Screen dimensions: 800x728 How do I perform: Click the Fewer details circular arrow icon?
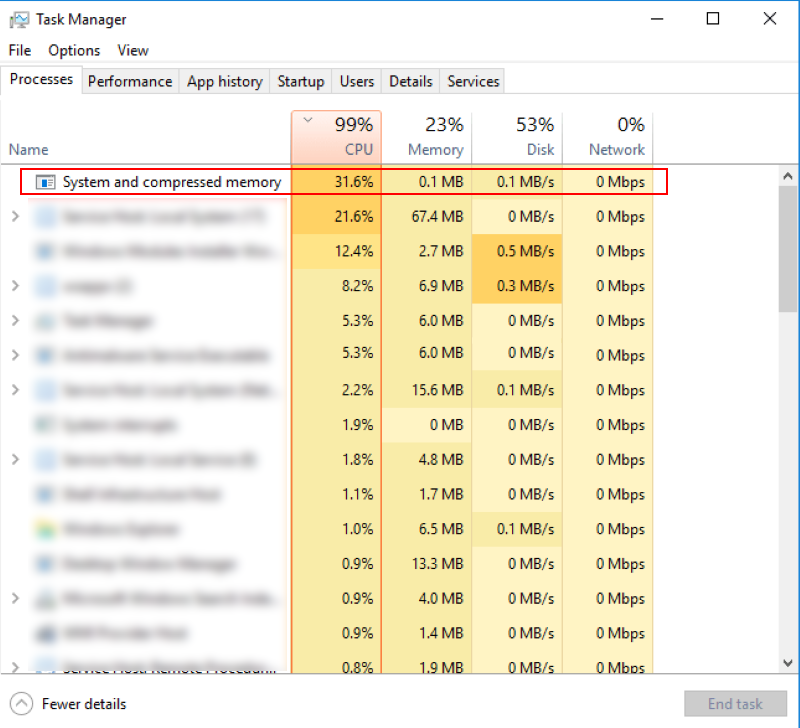pos(22,704)
